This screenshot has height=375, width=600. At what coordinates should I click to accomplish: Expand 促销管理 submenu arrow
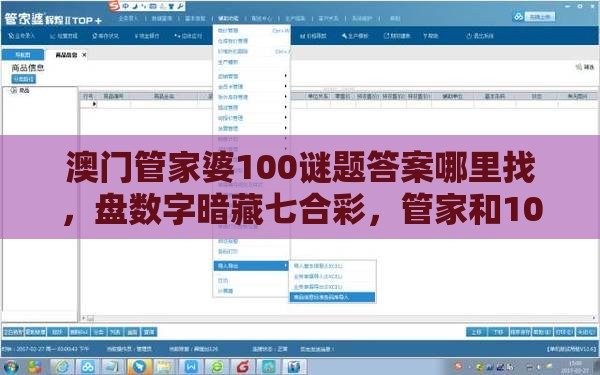click(x=285, y=76)
